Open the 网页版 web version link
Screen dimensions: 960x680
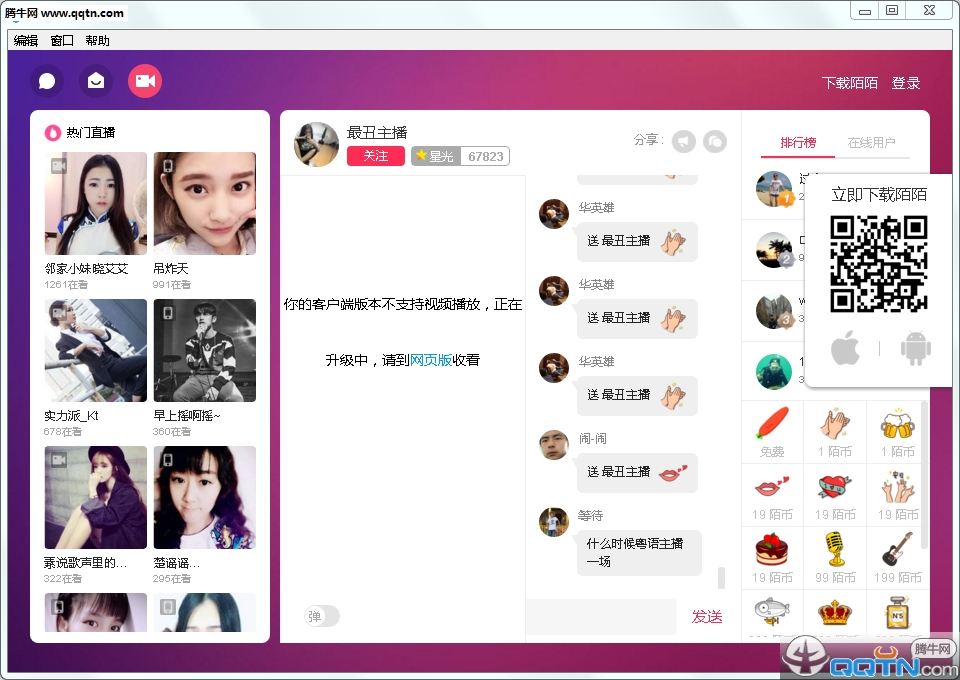(431, 360)
